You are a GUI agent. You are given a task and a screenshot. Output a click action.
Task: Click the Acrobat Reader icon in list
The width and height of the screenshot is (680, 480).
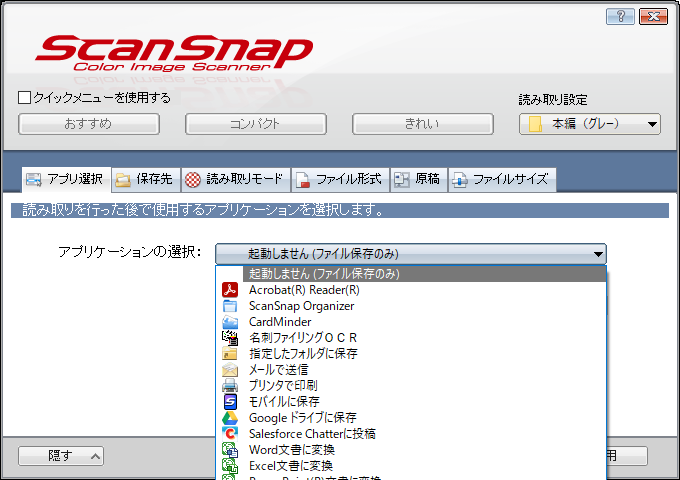230,290
